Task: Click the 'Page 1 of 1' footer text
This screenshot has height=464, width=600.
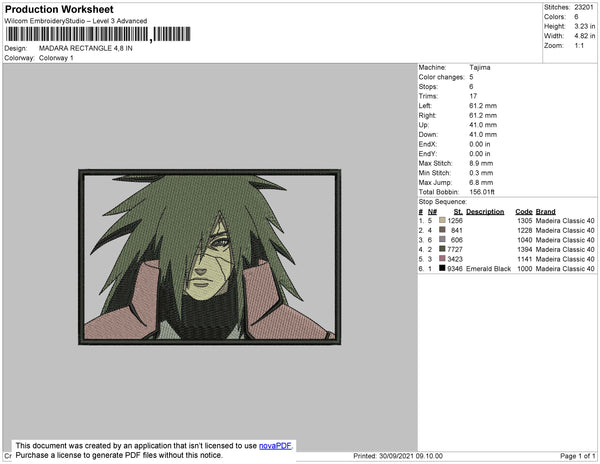Action: (577, 456)
